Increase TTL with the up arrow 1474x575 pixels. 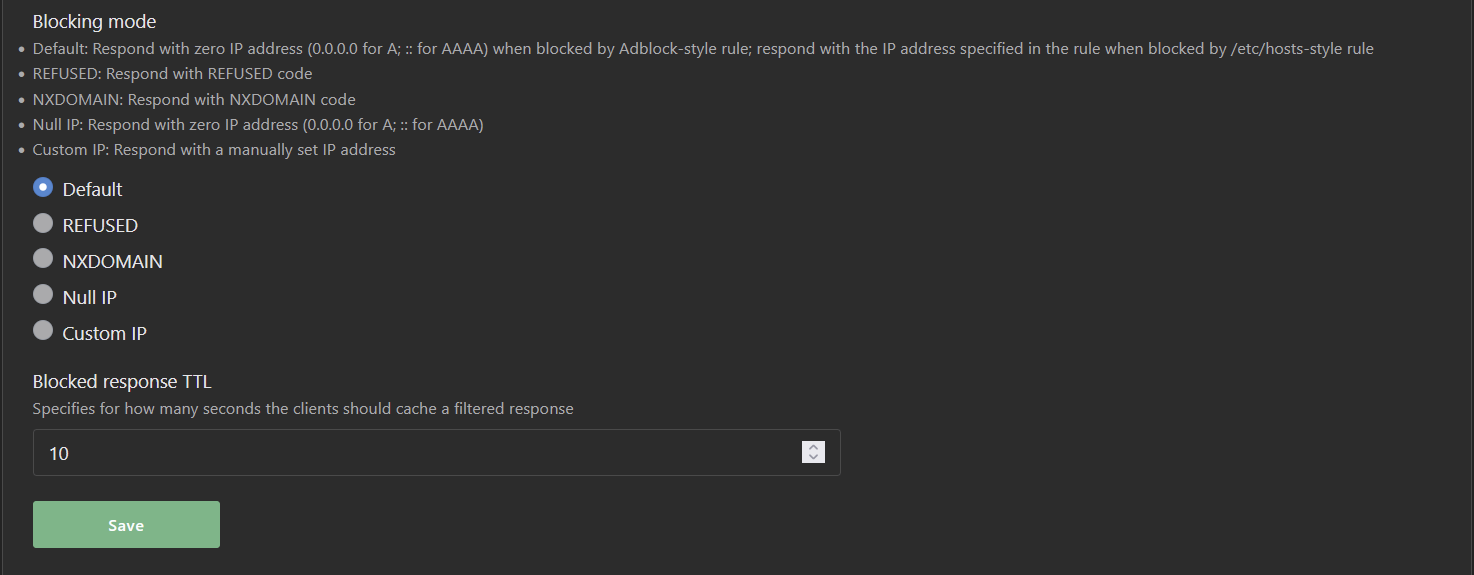point(814,447)
